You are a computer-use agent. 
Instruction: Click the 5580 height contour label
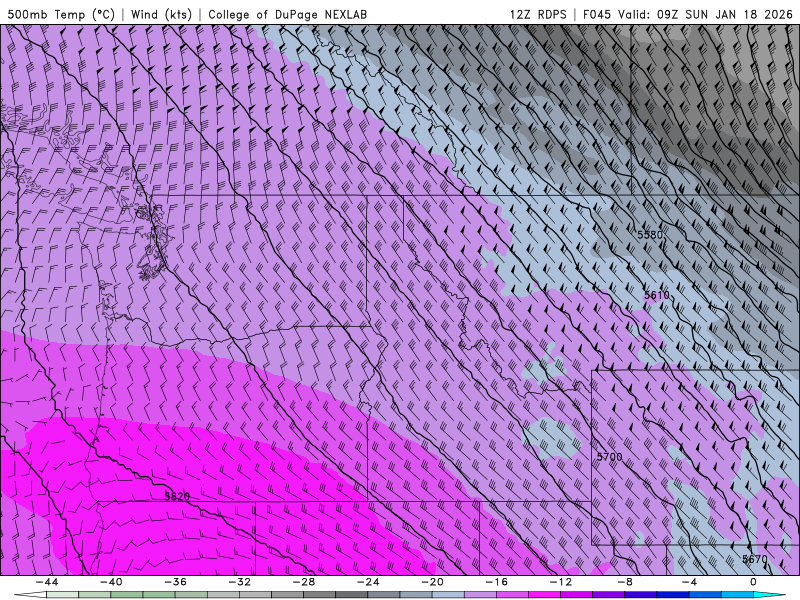point(649,235)
